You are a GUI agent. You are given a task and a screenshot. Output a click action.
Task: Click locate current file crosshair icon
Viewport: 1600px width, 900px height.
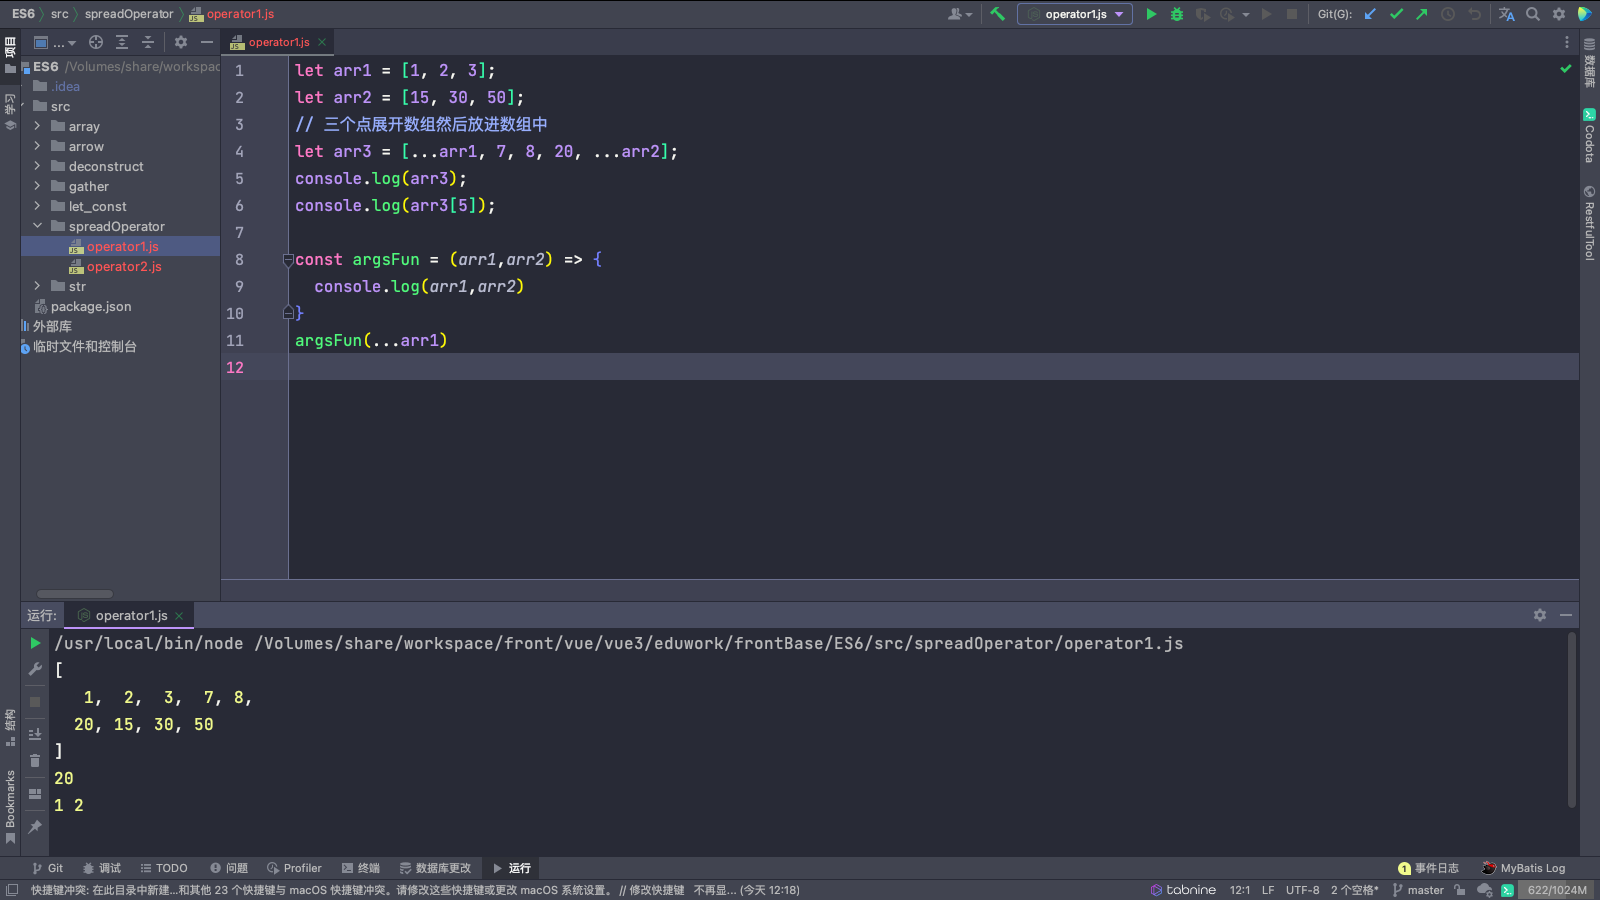(96, 42)
